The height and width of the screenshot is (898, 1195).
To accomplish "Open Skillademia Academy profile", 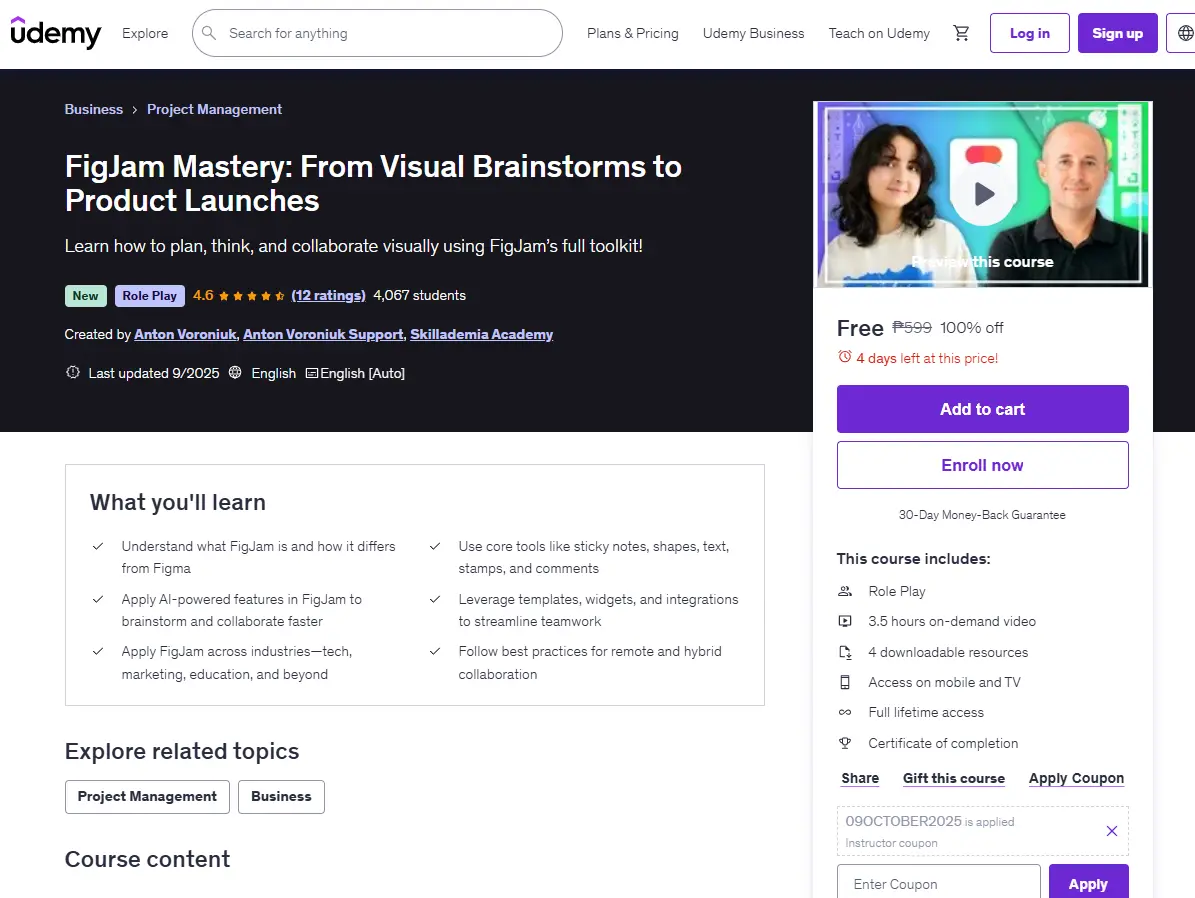I will coord(482,334).
